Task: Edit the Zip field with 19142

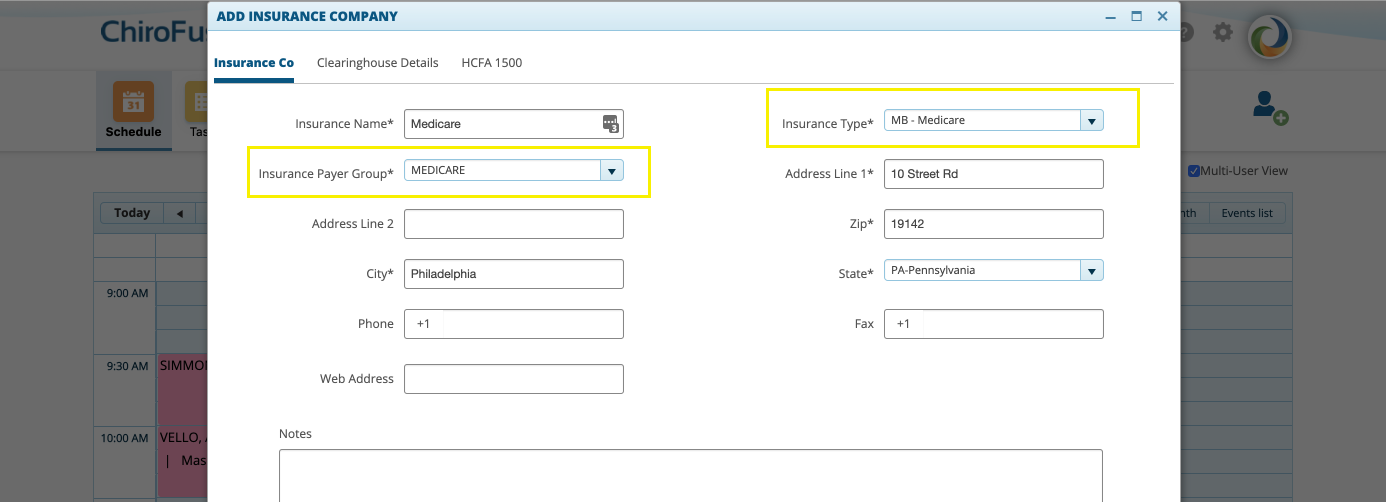Action: 994,224
